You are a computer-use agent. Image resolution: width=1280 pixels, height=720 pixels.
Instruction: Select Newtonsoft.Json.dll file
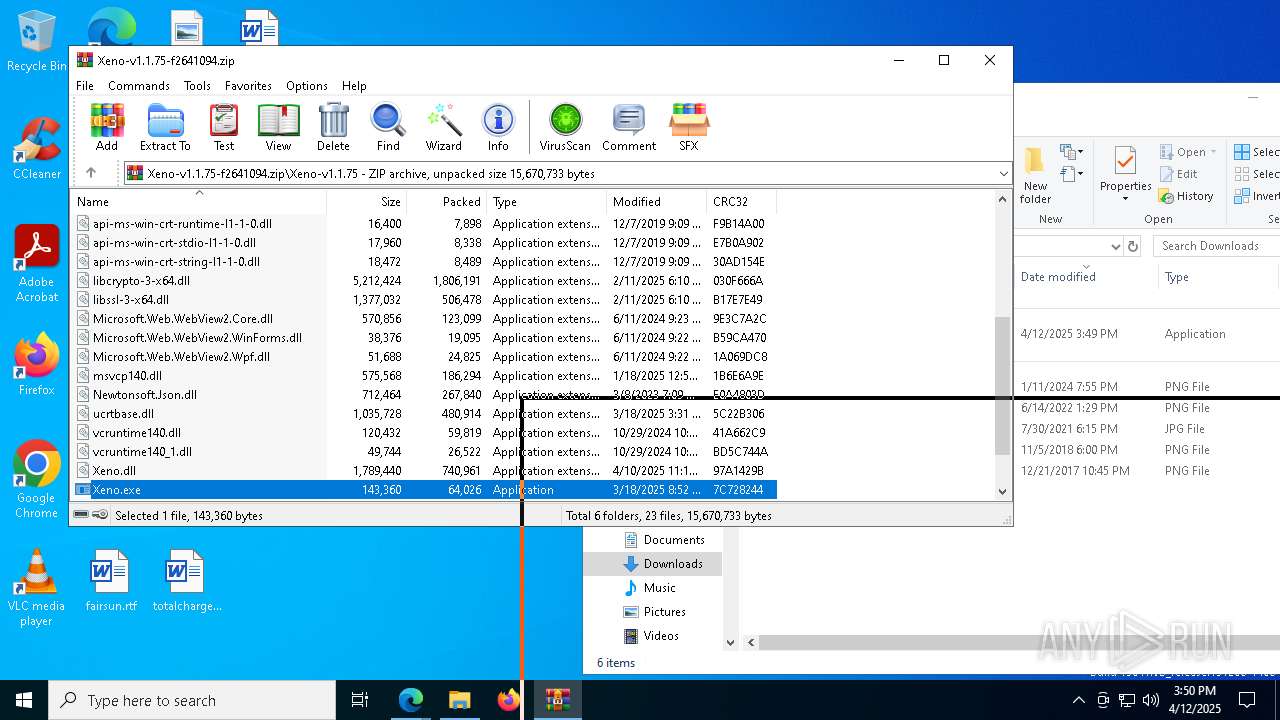tap(424, 394)
